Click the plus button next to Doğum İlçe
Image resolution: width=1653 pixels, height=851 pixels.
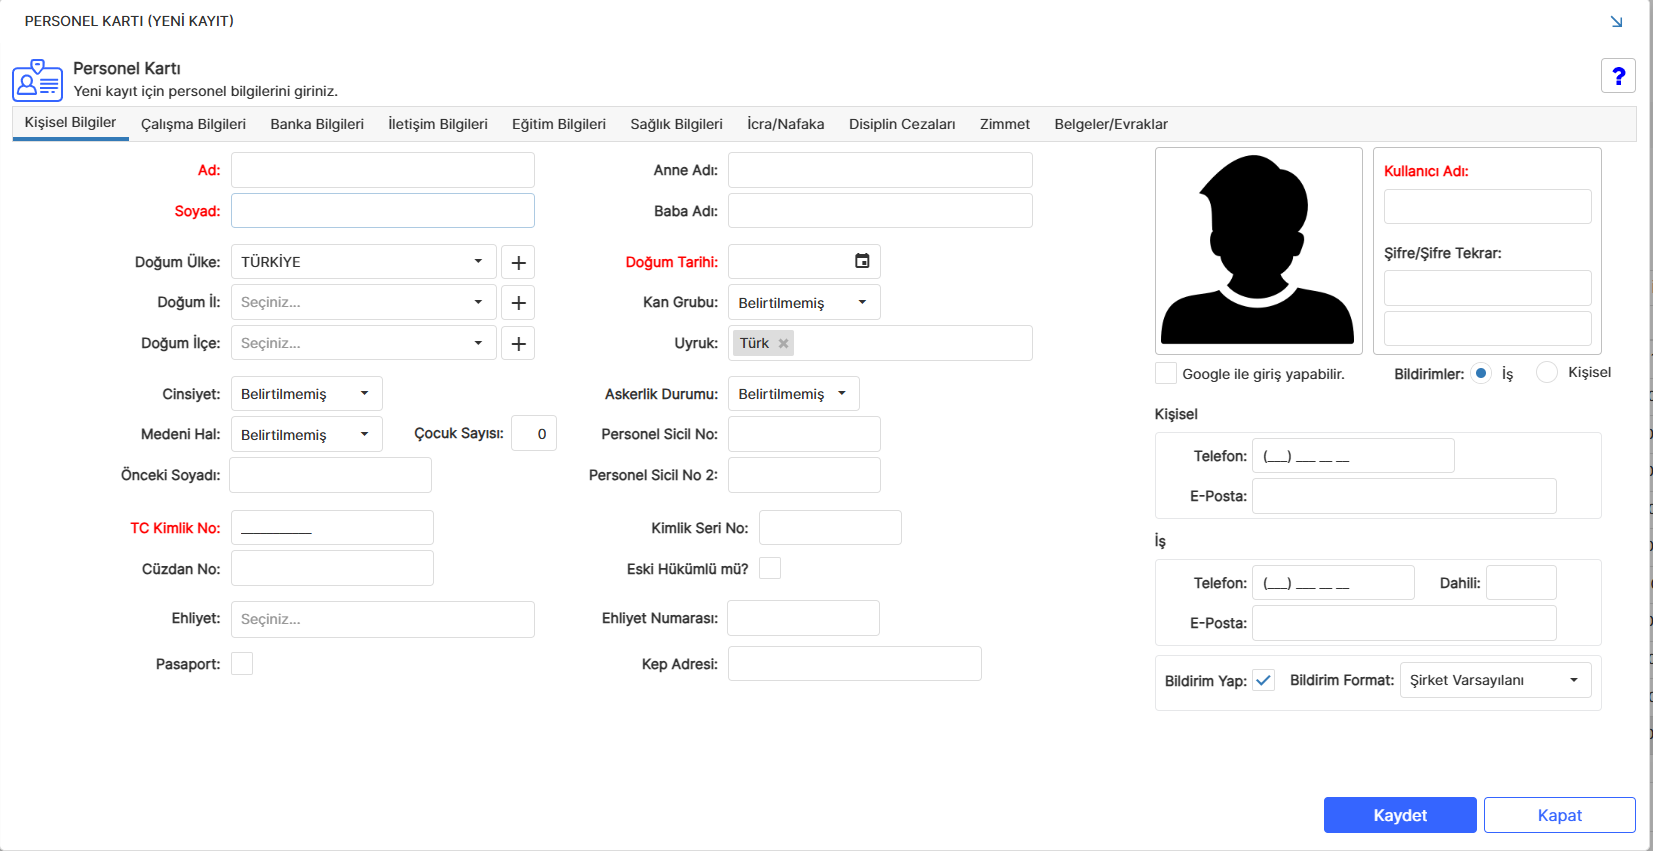tap(518, 343)
